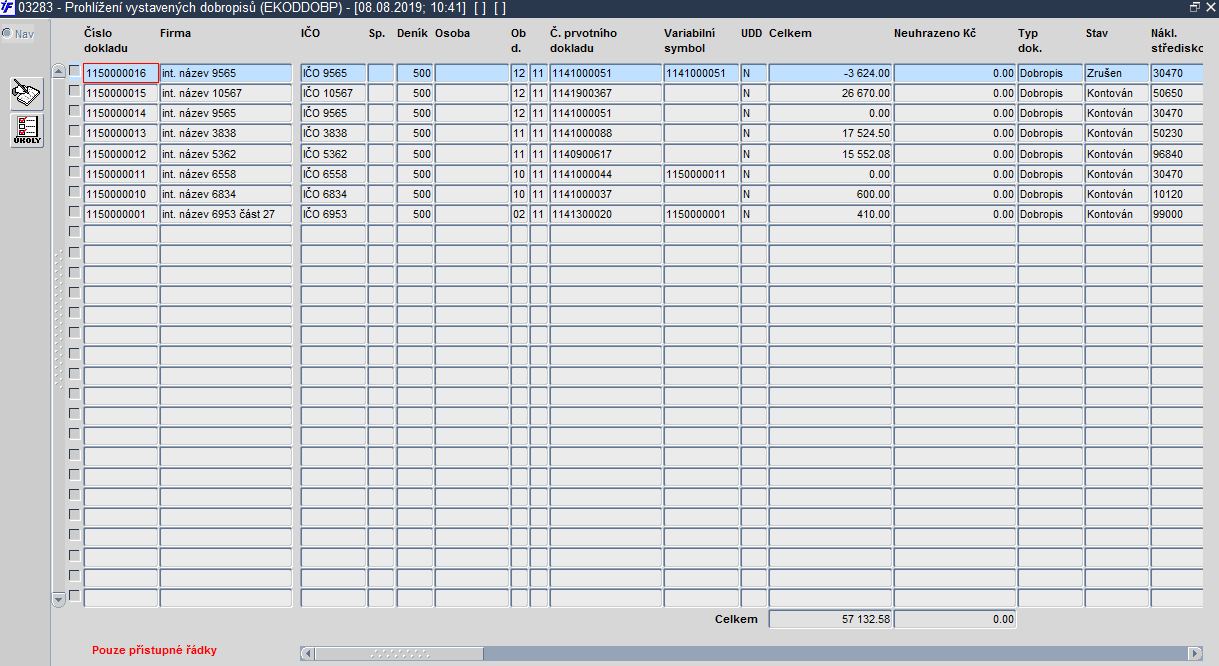
Task: Click the horizontal scrollbar left arrow
Action: click(x=308, y=653)
